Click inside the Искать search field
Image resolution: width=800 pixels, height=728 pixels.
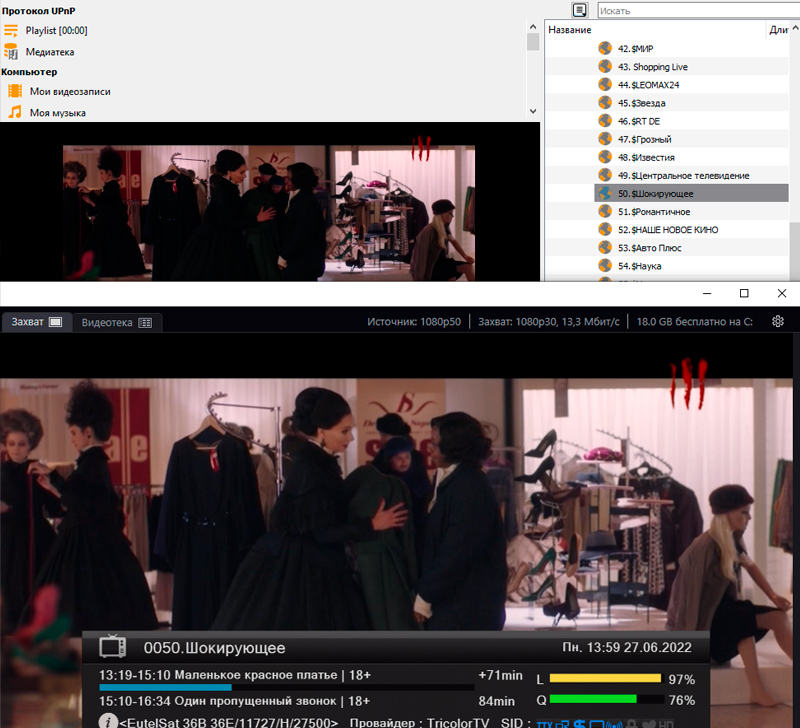click(x=699, y=10)
